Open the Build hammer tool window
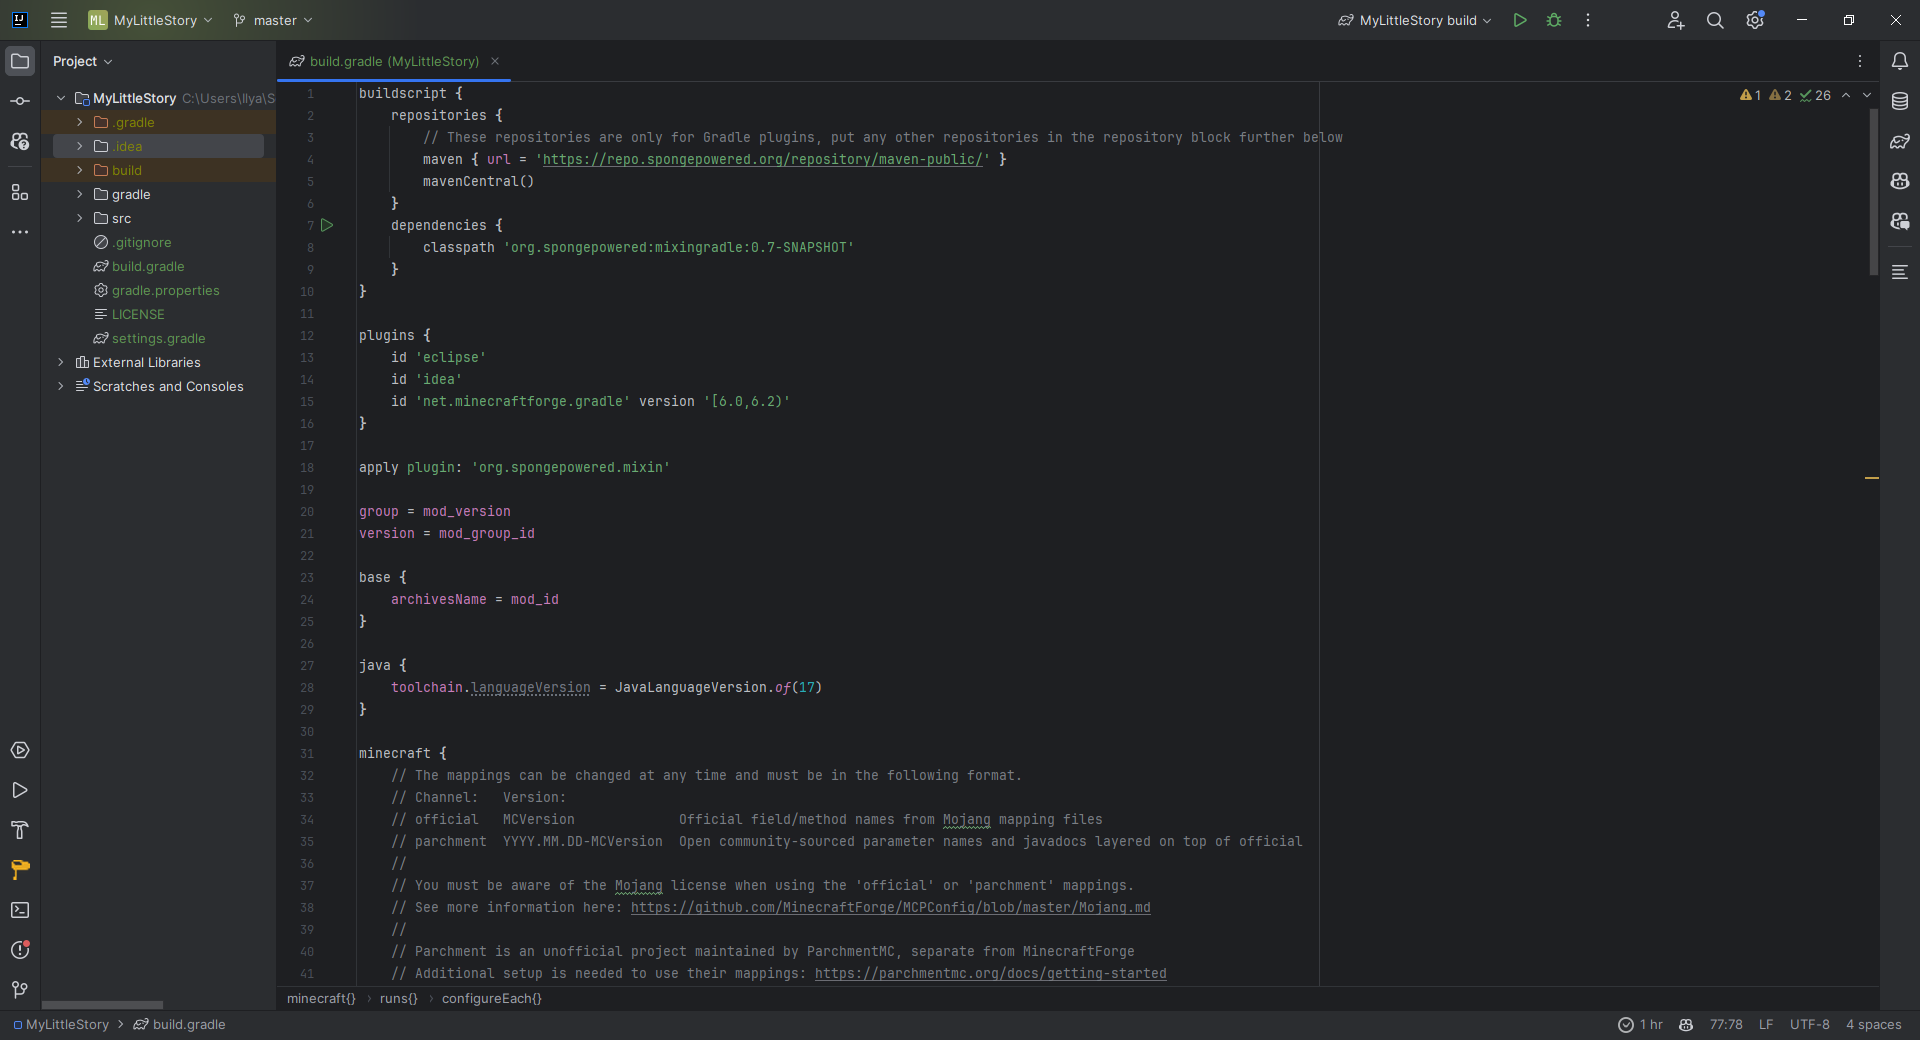The width and height of the screenshot is (1920, 1040). point(20,830)
